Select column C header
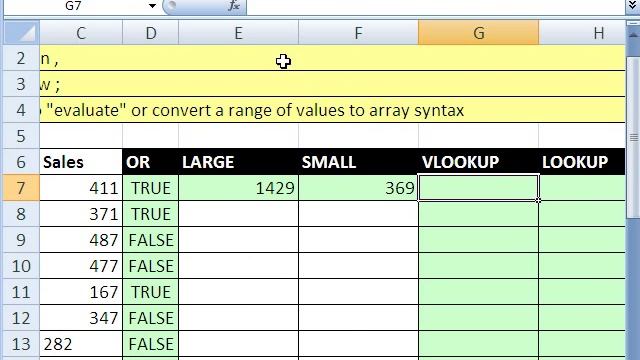 tap(81, 33)
